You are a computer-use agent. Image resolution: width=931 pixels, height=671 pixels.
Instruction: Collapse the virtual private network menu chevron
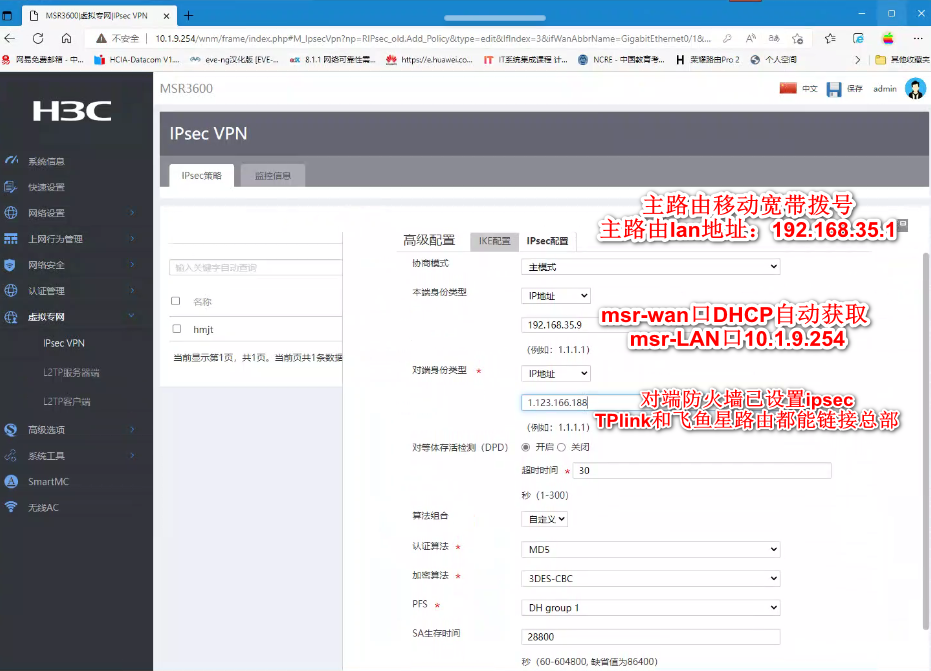click(x=132, y=316)
